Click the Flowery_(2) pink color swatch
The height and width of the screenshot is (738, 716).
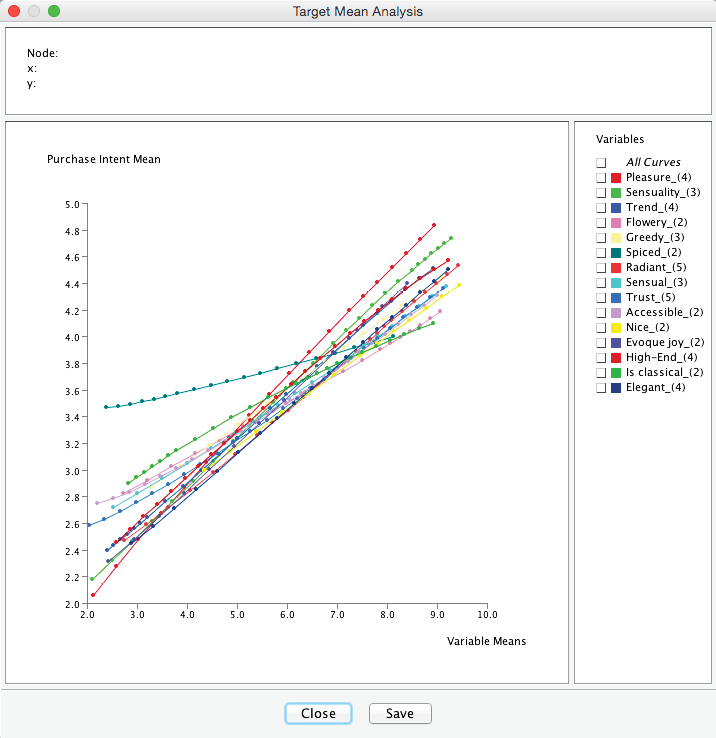point(617,222)
